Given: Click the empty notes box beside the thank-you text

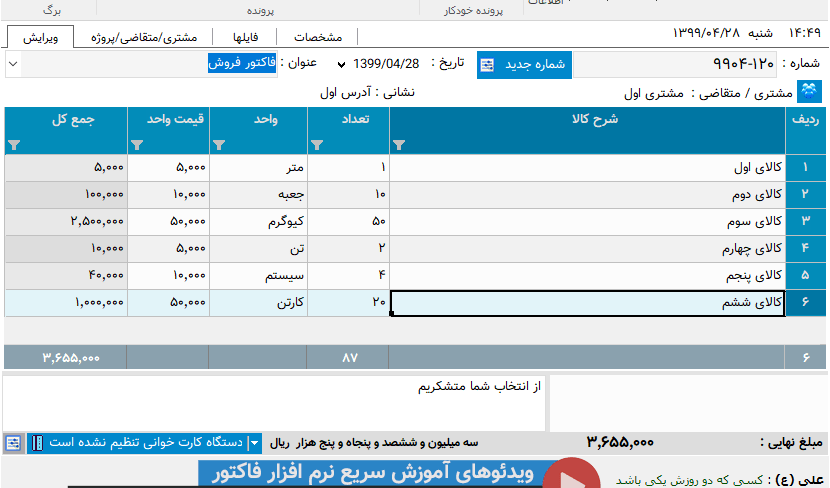Looking at the screenshot, I should [x=688, y=403].
